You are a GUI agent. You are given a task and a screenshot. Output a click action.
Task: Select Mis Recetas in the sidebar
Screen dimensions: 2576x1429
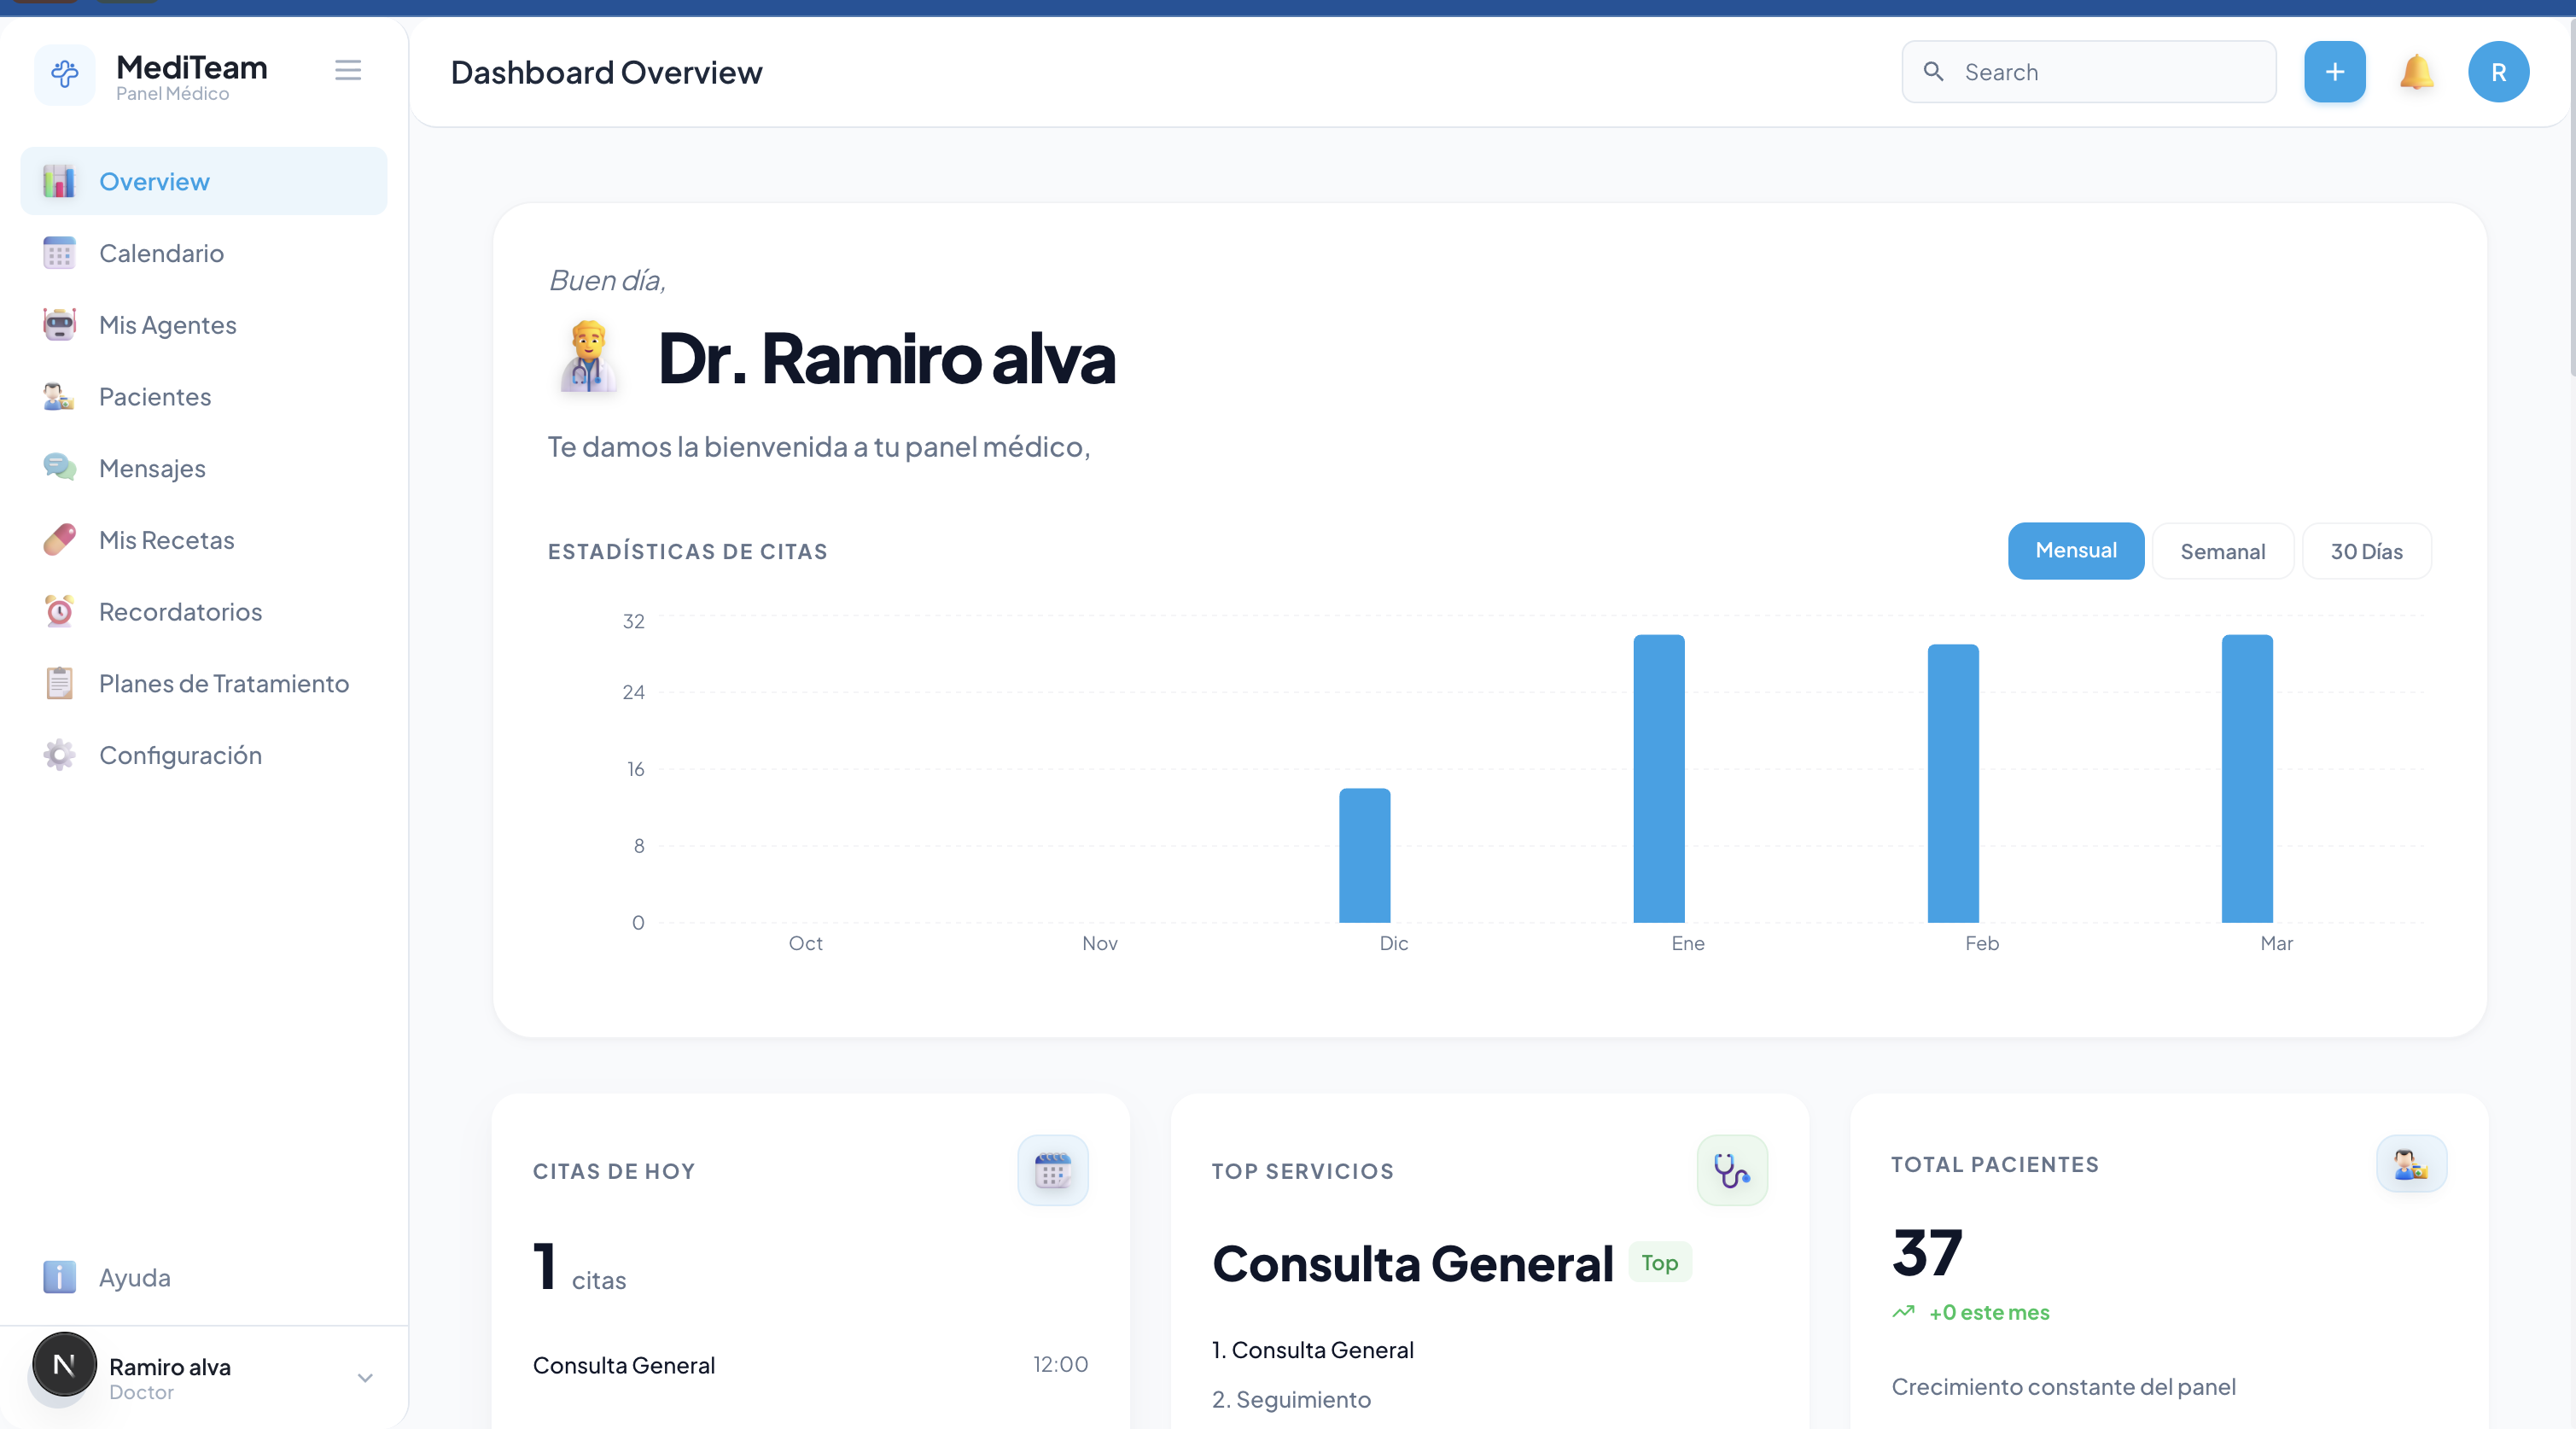tap(165, 539)
